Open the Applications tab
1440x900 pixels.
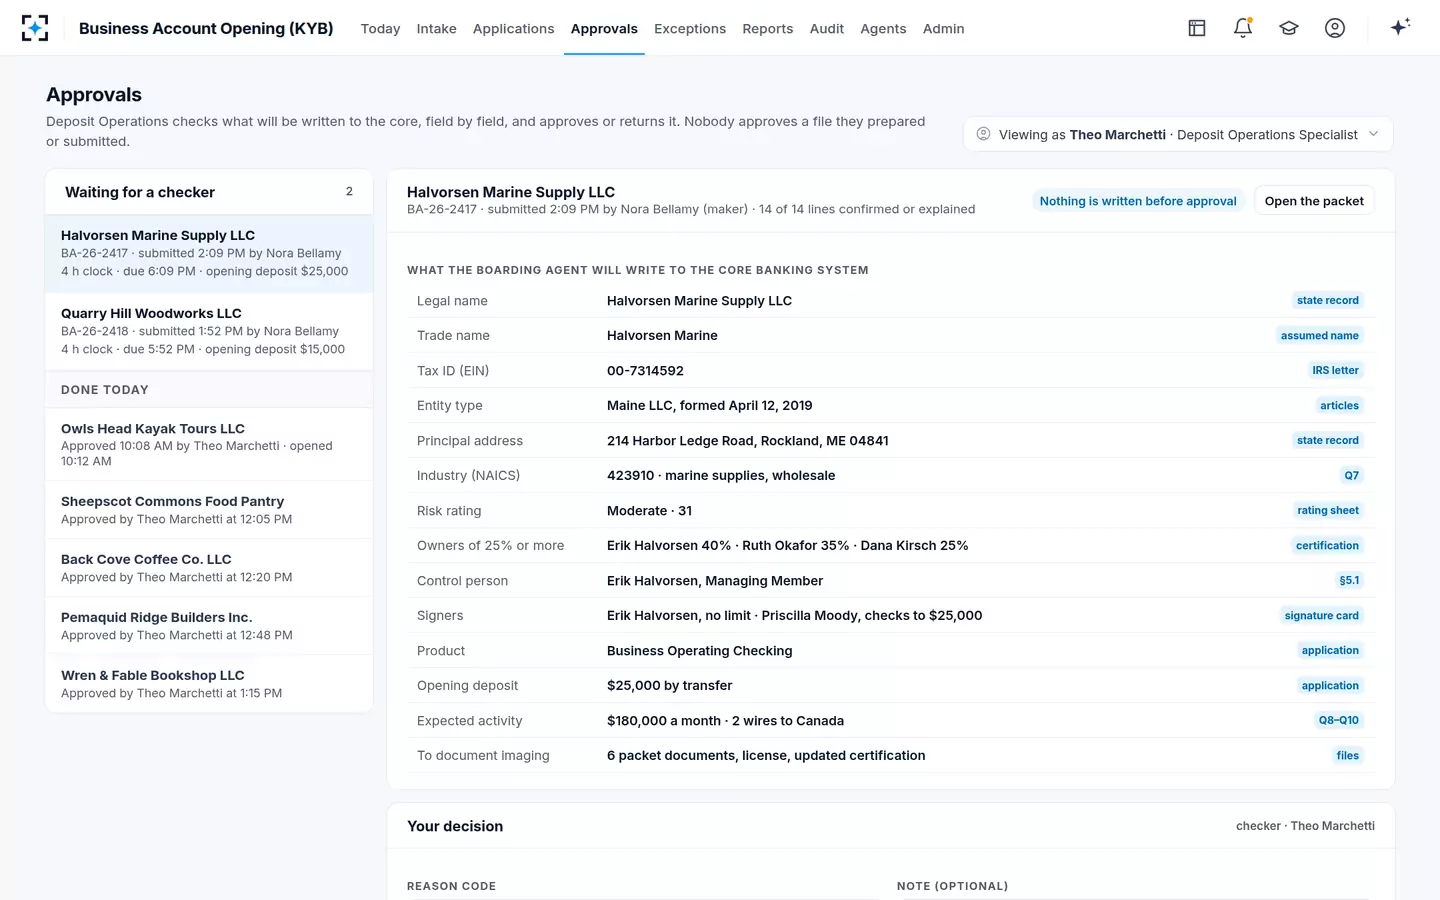point(514,29)
